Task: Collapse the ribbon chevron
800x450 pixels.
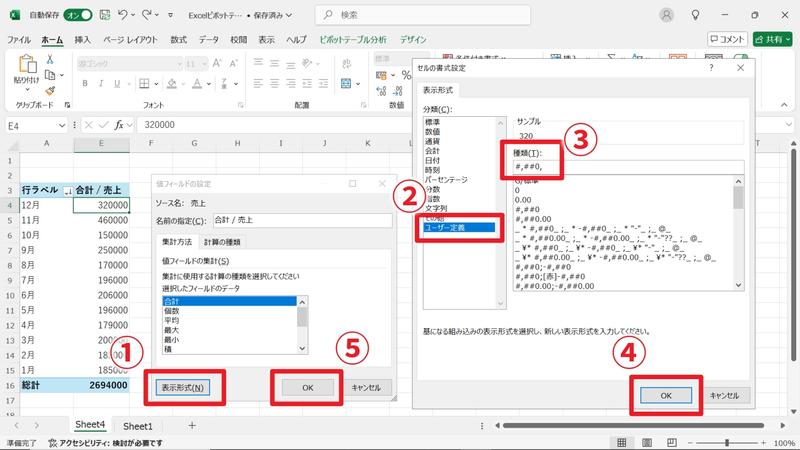Action: click(x=784, y=105)
